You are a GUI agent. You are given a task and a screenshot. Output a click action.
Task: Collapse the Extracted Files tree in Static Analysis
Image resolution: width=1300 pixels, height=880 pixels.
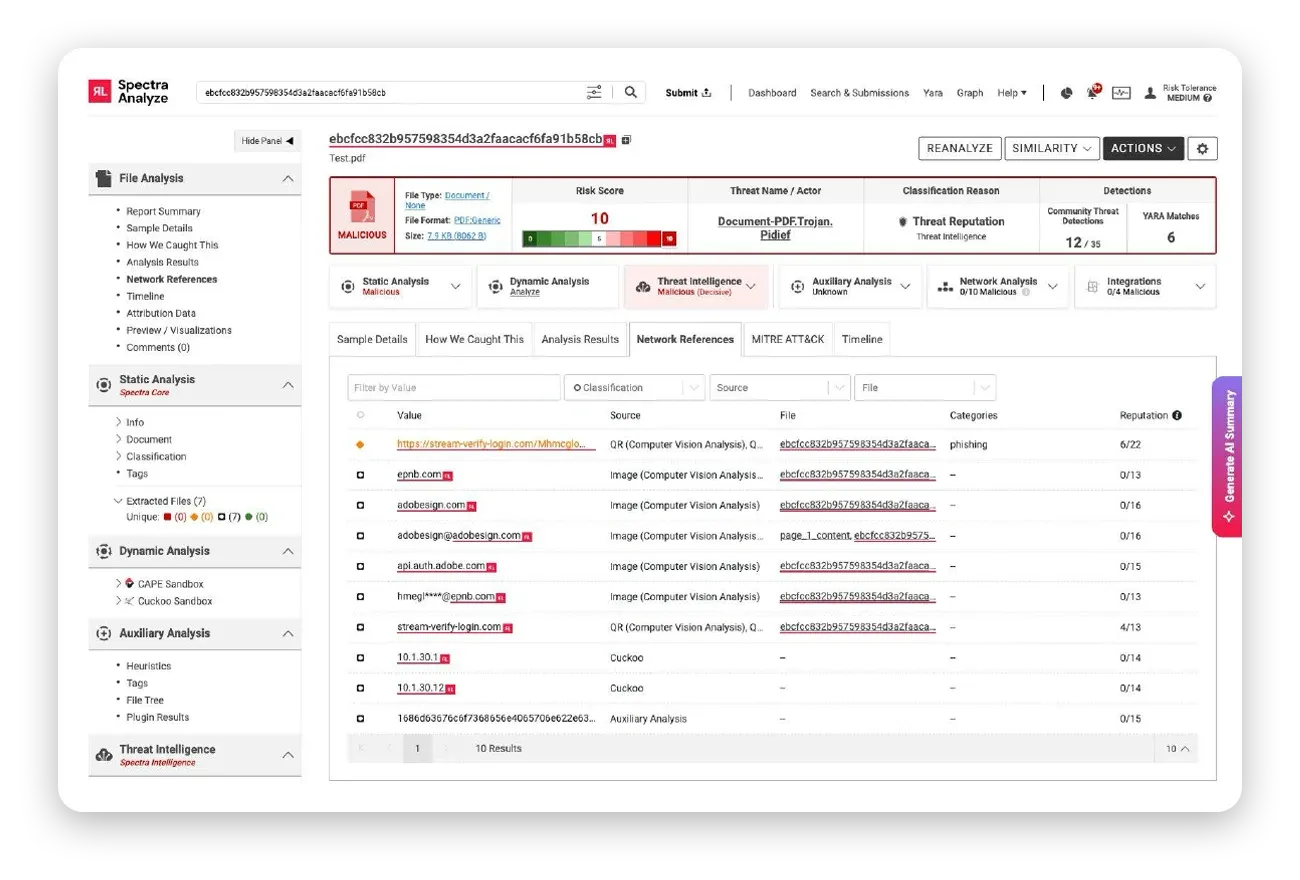[117, 501]
